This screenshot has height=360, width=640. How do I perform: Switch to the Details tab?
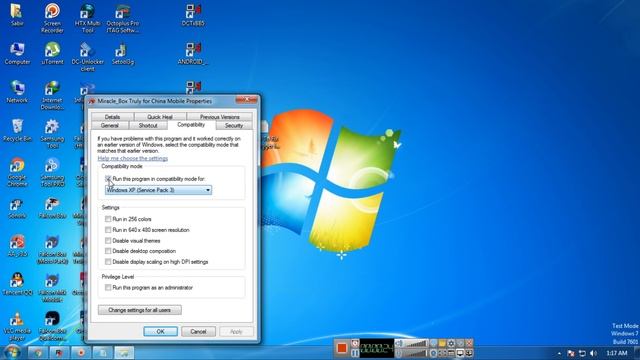pos(112,117)
